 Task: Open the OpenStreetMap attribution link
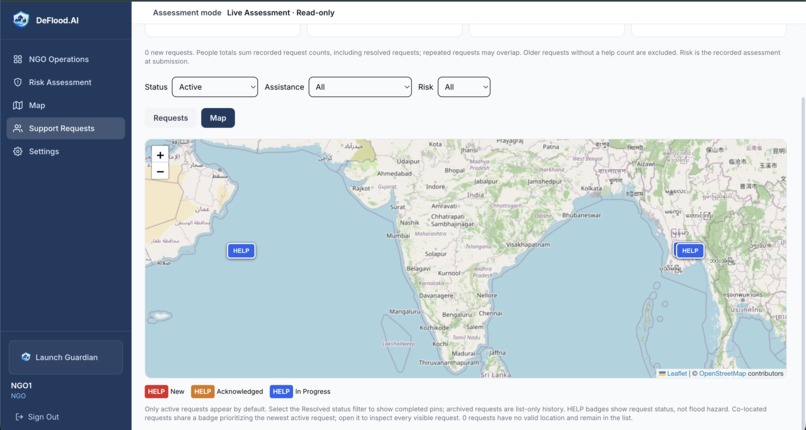(x=722, y=373)
